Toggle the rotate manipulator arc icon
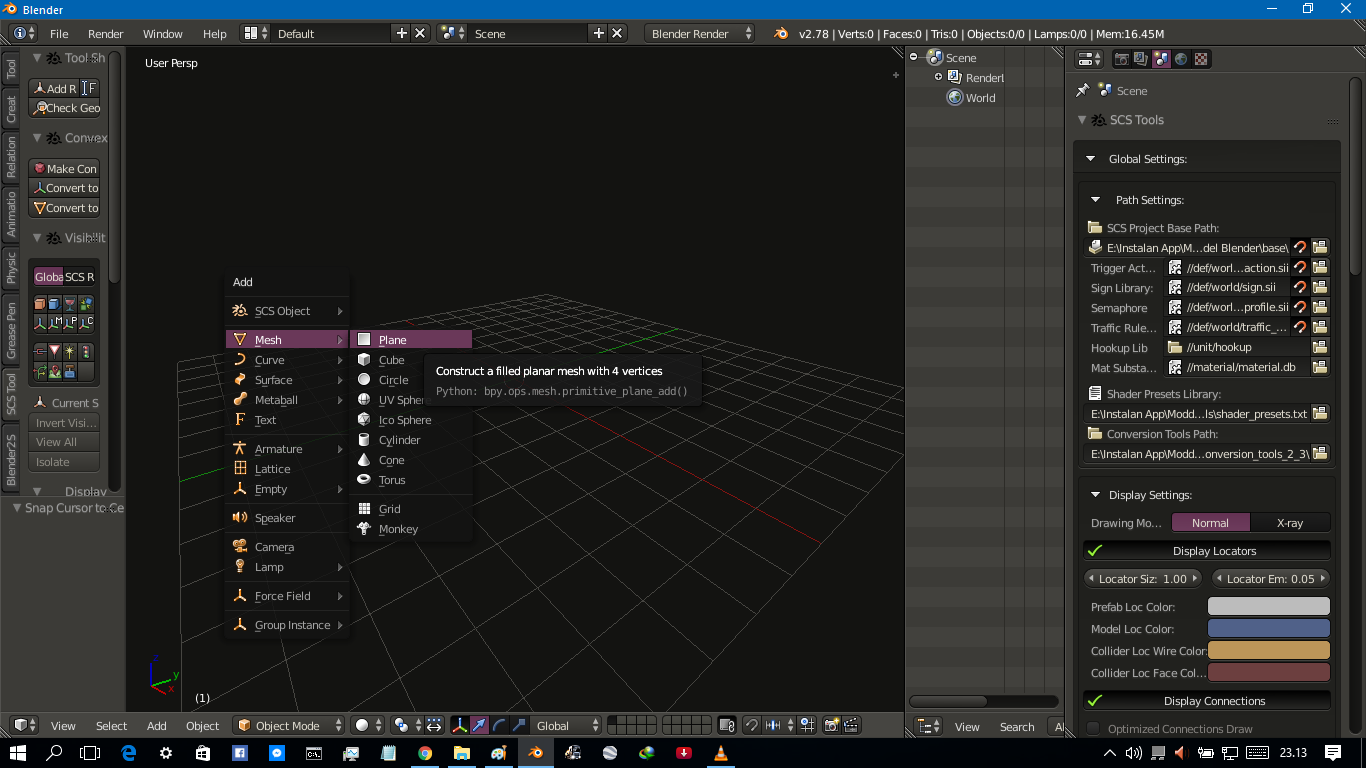Image resolution: width=1366 pixels, height=768 pixels. tap(499, 726)
